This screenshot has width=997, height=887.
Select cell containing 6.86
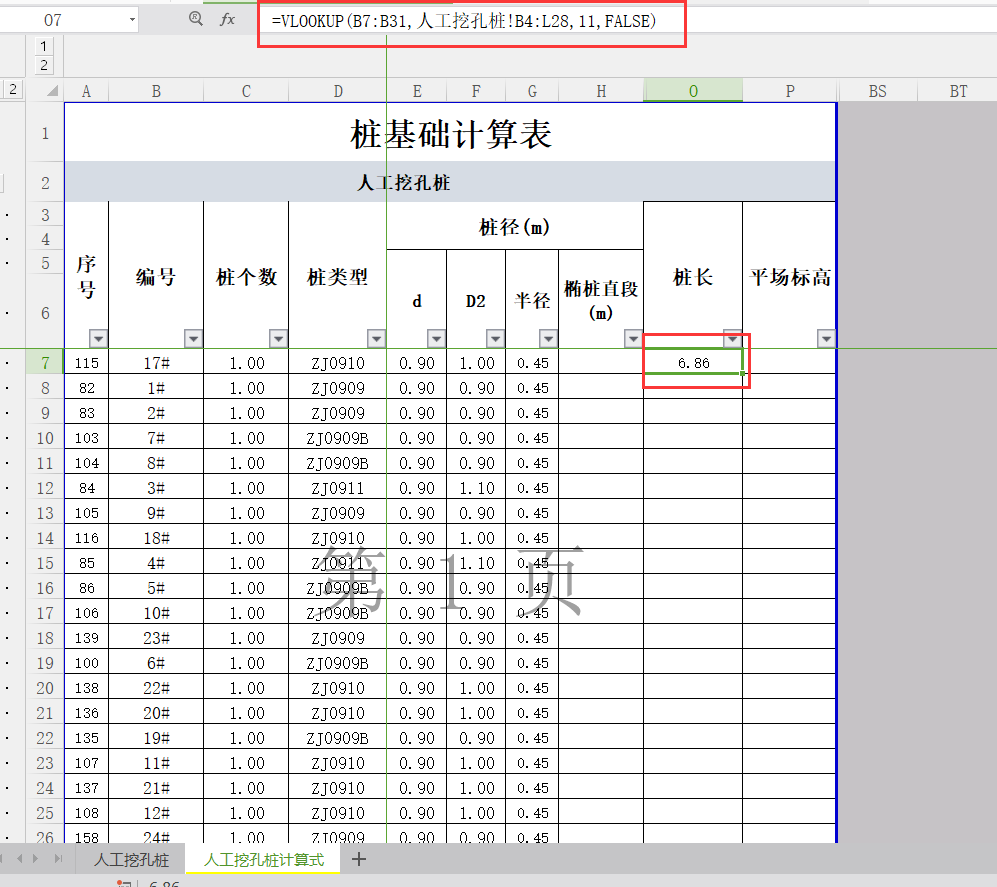point(693,363)
